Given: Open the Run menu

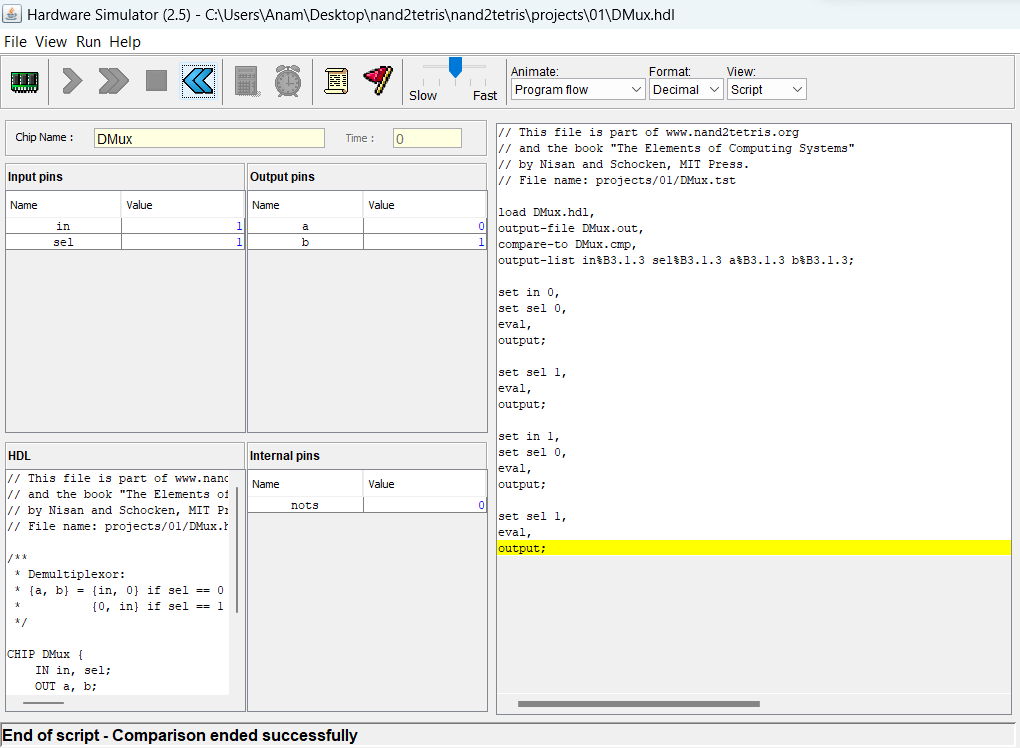Looking at the screenshot, I should (88, 42).
